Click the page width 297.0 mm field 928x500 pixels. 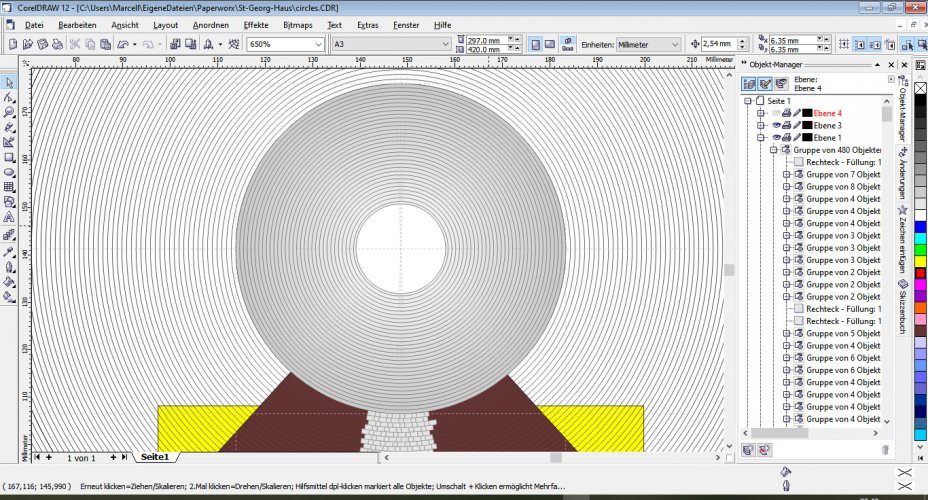point(486,40)
